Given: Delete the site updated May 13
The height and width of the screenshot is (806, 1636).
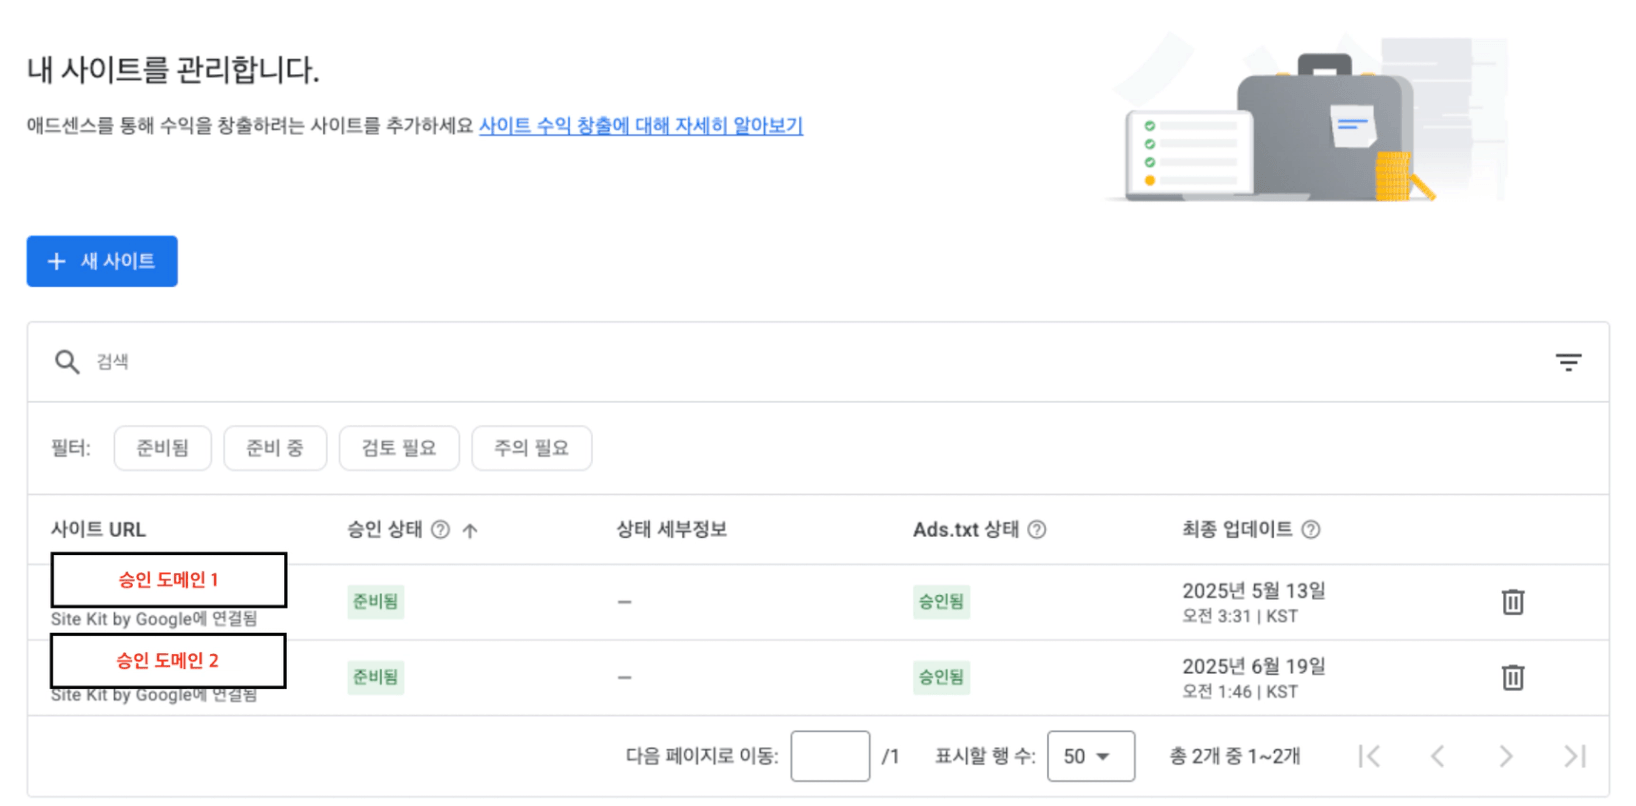Looking at the screenshot, I should pos(1512,602).
